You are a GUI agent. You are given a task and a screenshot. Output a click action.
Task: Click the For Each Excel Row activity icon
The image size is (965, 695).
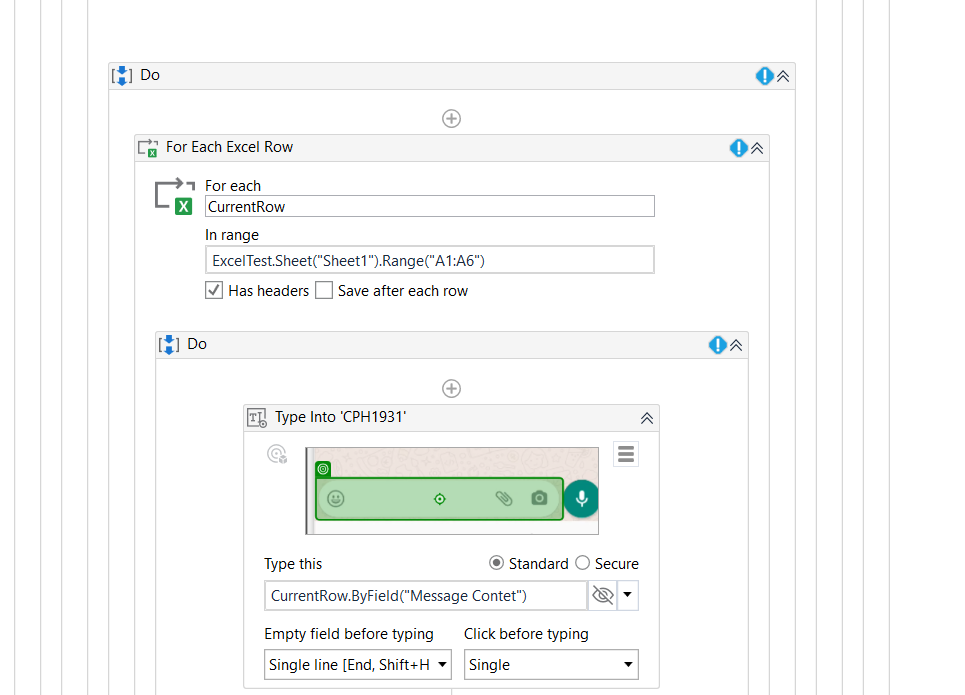[x=148, y=148]
